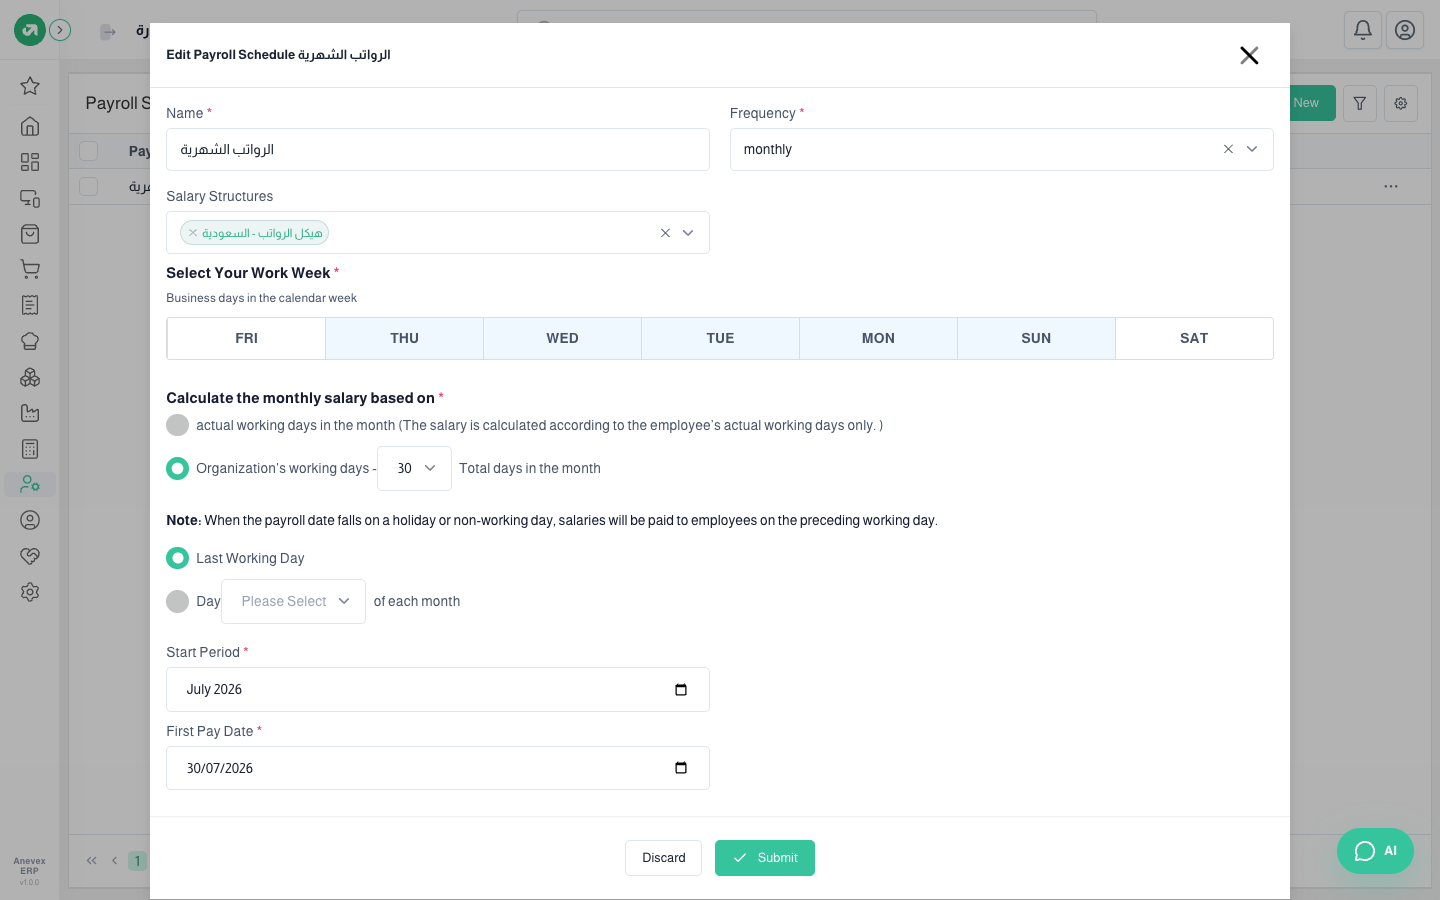The width and height of the screenshot is (1440, 900).
Task: Toggle THU in work week
Action: [x=405, y=338]
